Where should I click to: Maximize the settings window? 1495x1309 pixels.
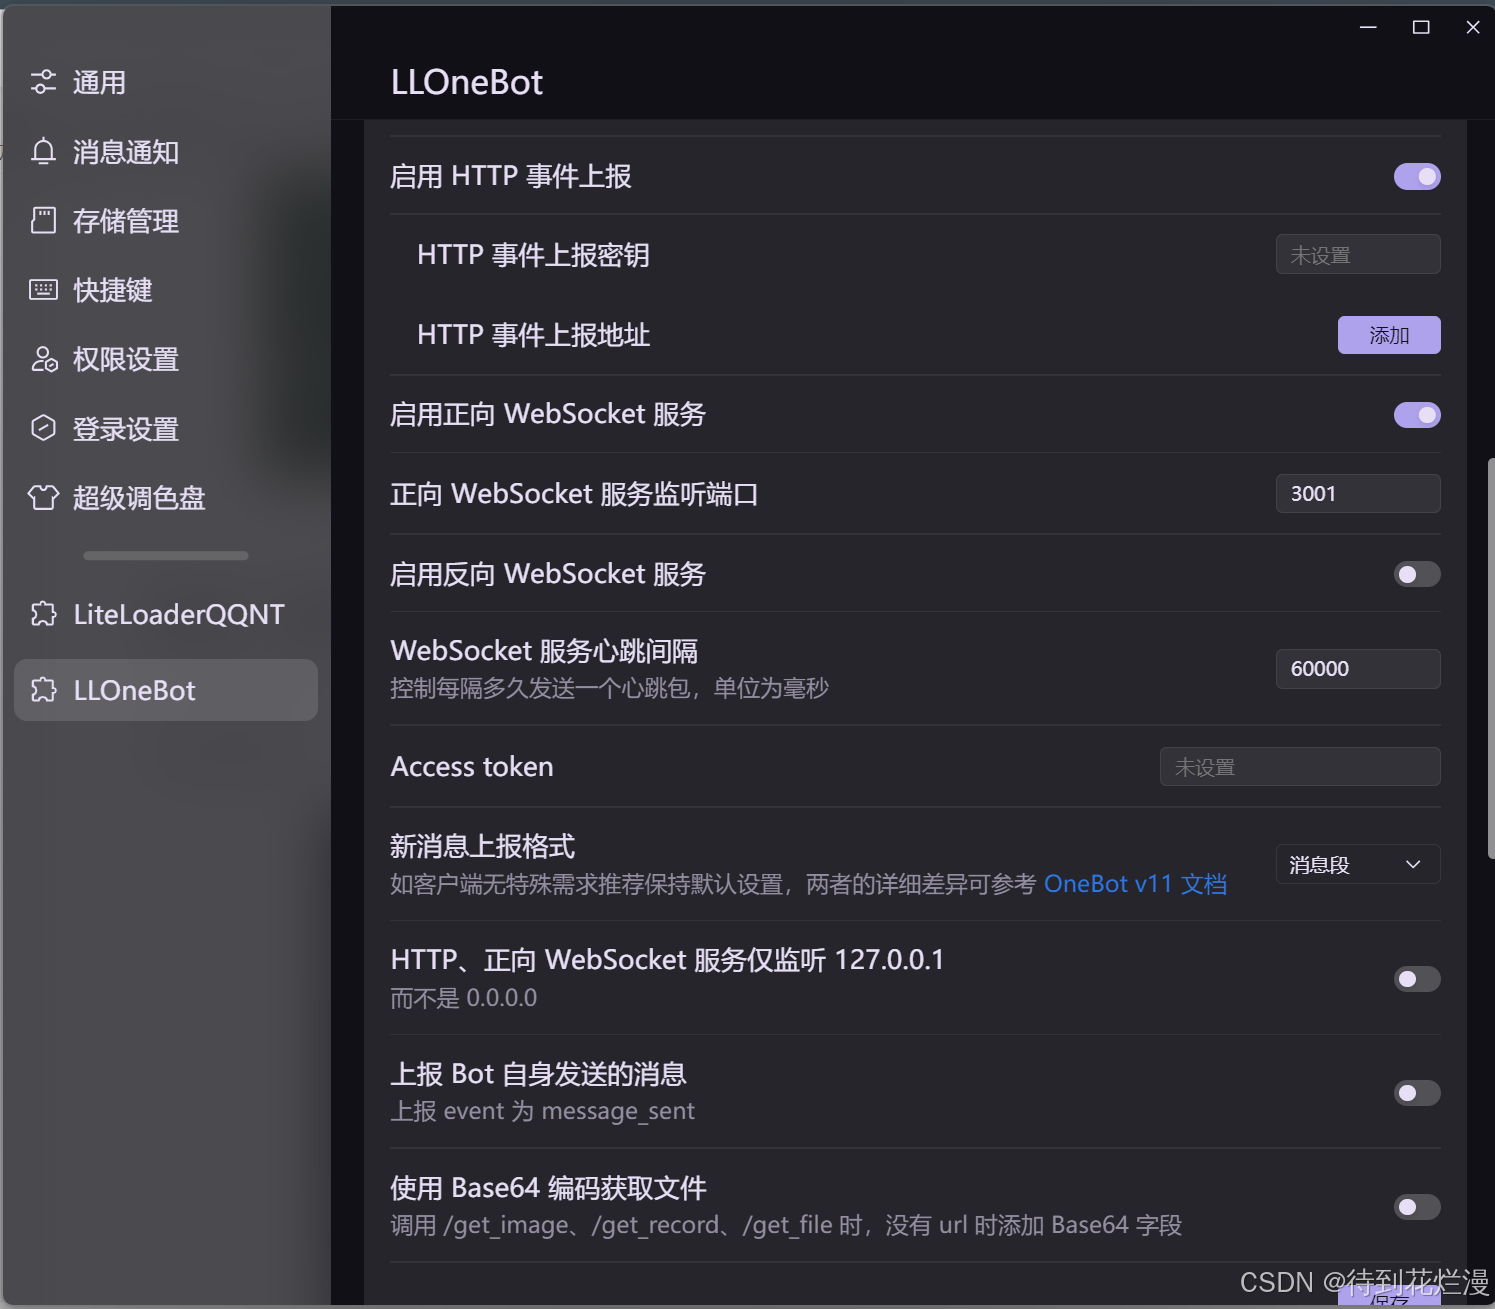pos(1421,27)
